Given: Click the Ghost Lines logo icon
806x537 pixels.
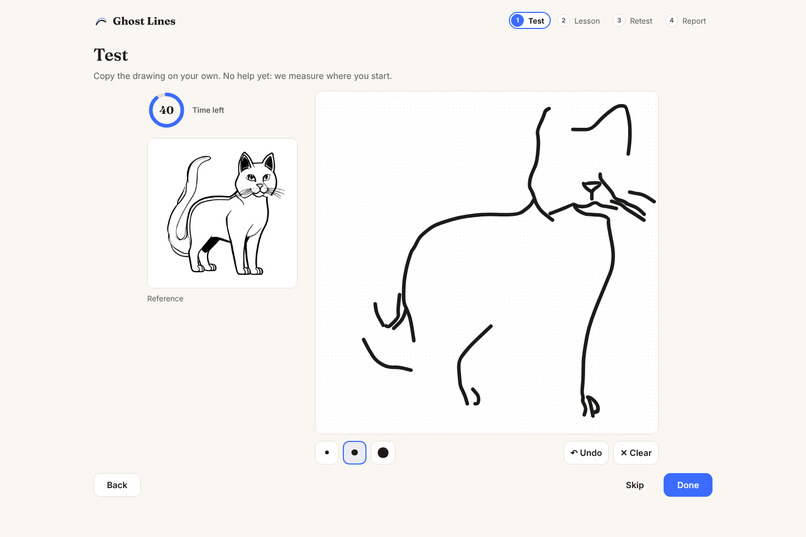Looking at the screenshot, I should [x=101, y=21].
